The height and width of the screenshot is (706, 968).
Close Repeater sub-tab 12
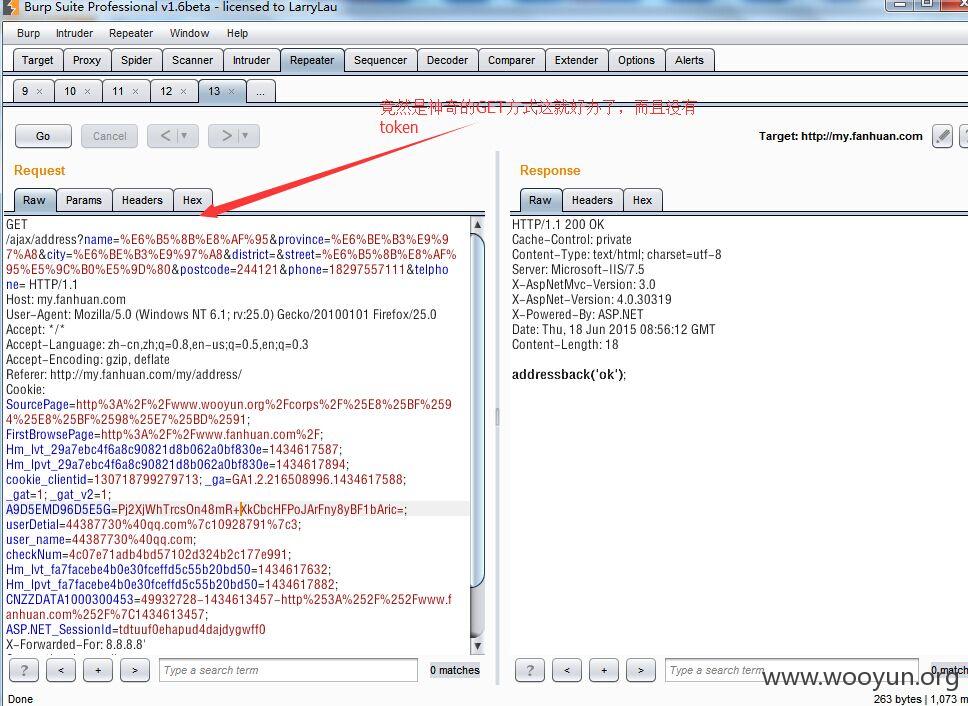[183, 91]
